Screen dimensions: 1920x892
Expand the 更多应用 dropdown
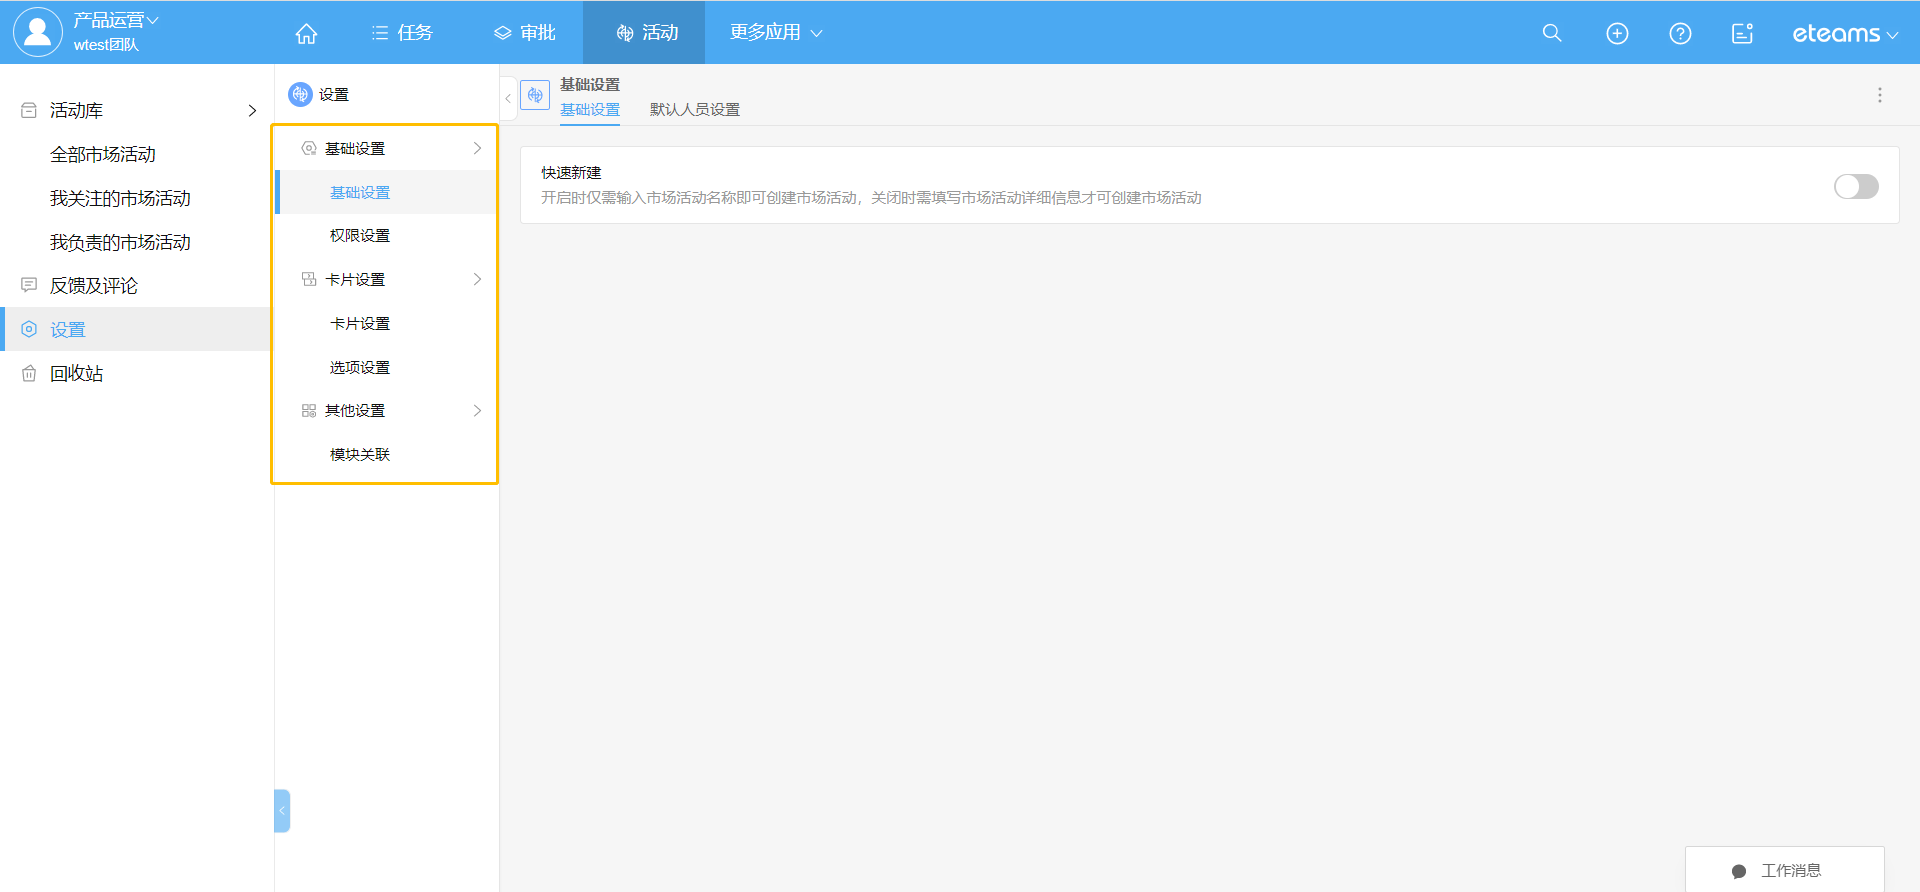[x=775, y=33]
